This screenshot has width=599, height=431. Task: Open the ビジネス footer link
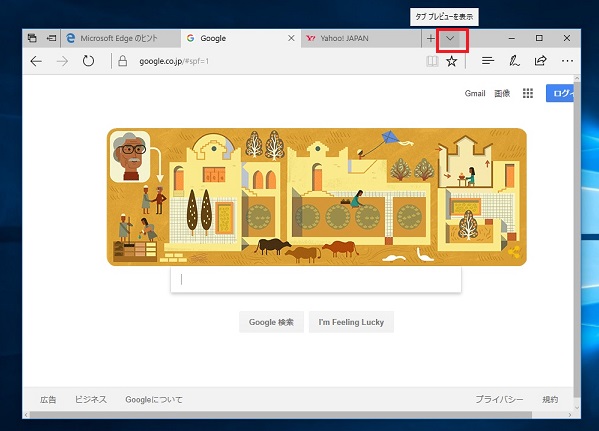tap(91, 400)
